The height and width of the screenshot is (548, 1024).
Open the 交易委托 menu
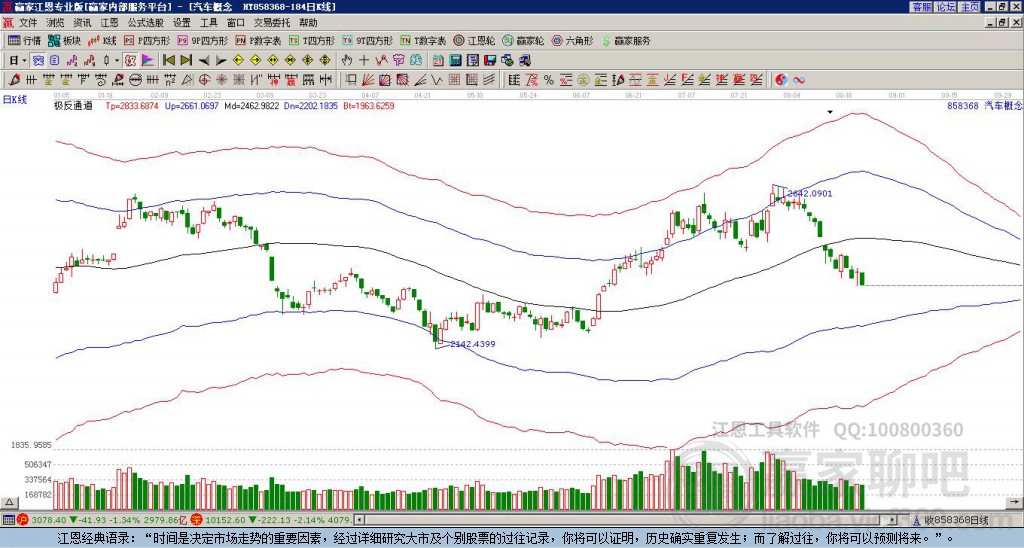point(272,23)
